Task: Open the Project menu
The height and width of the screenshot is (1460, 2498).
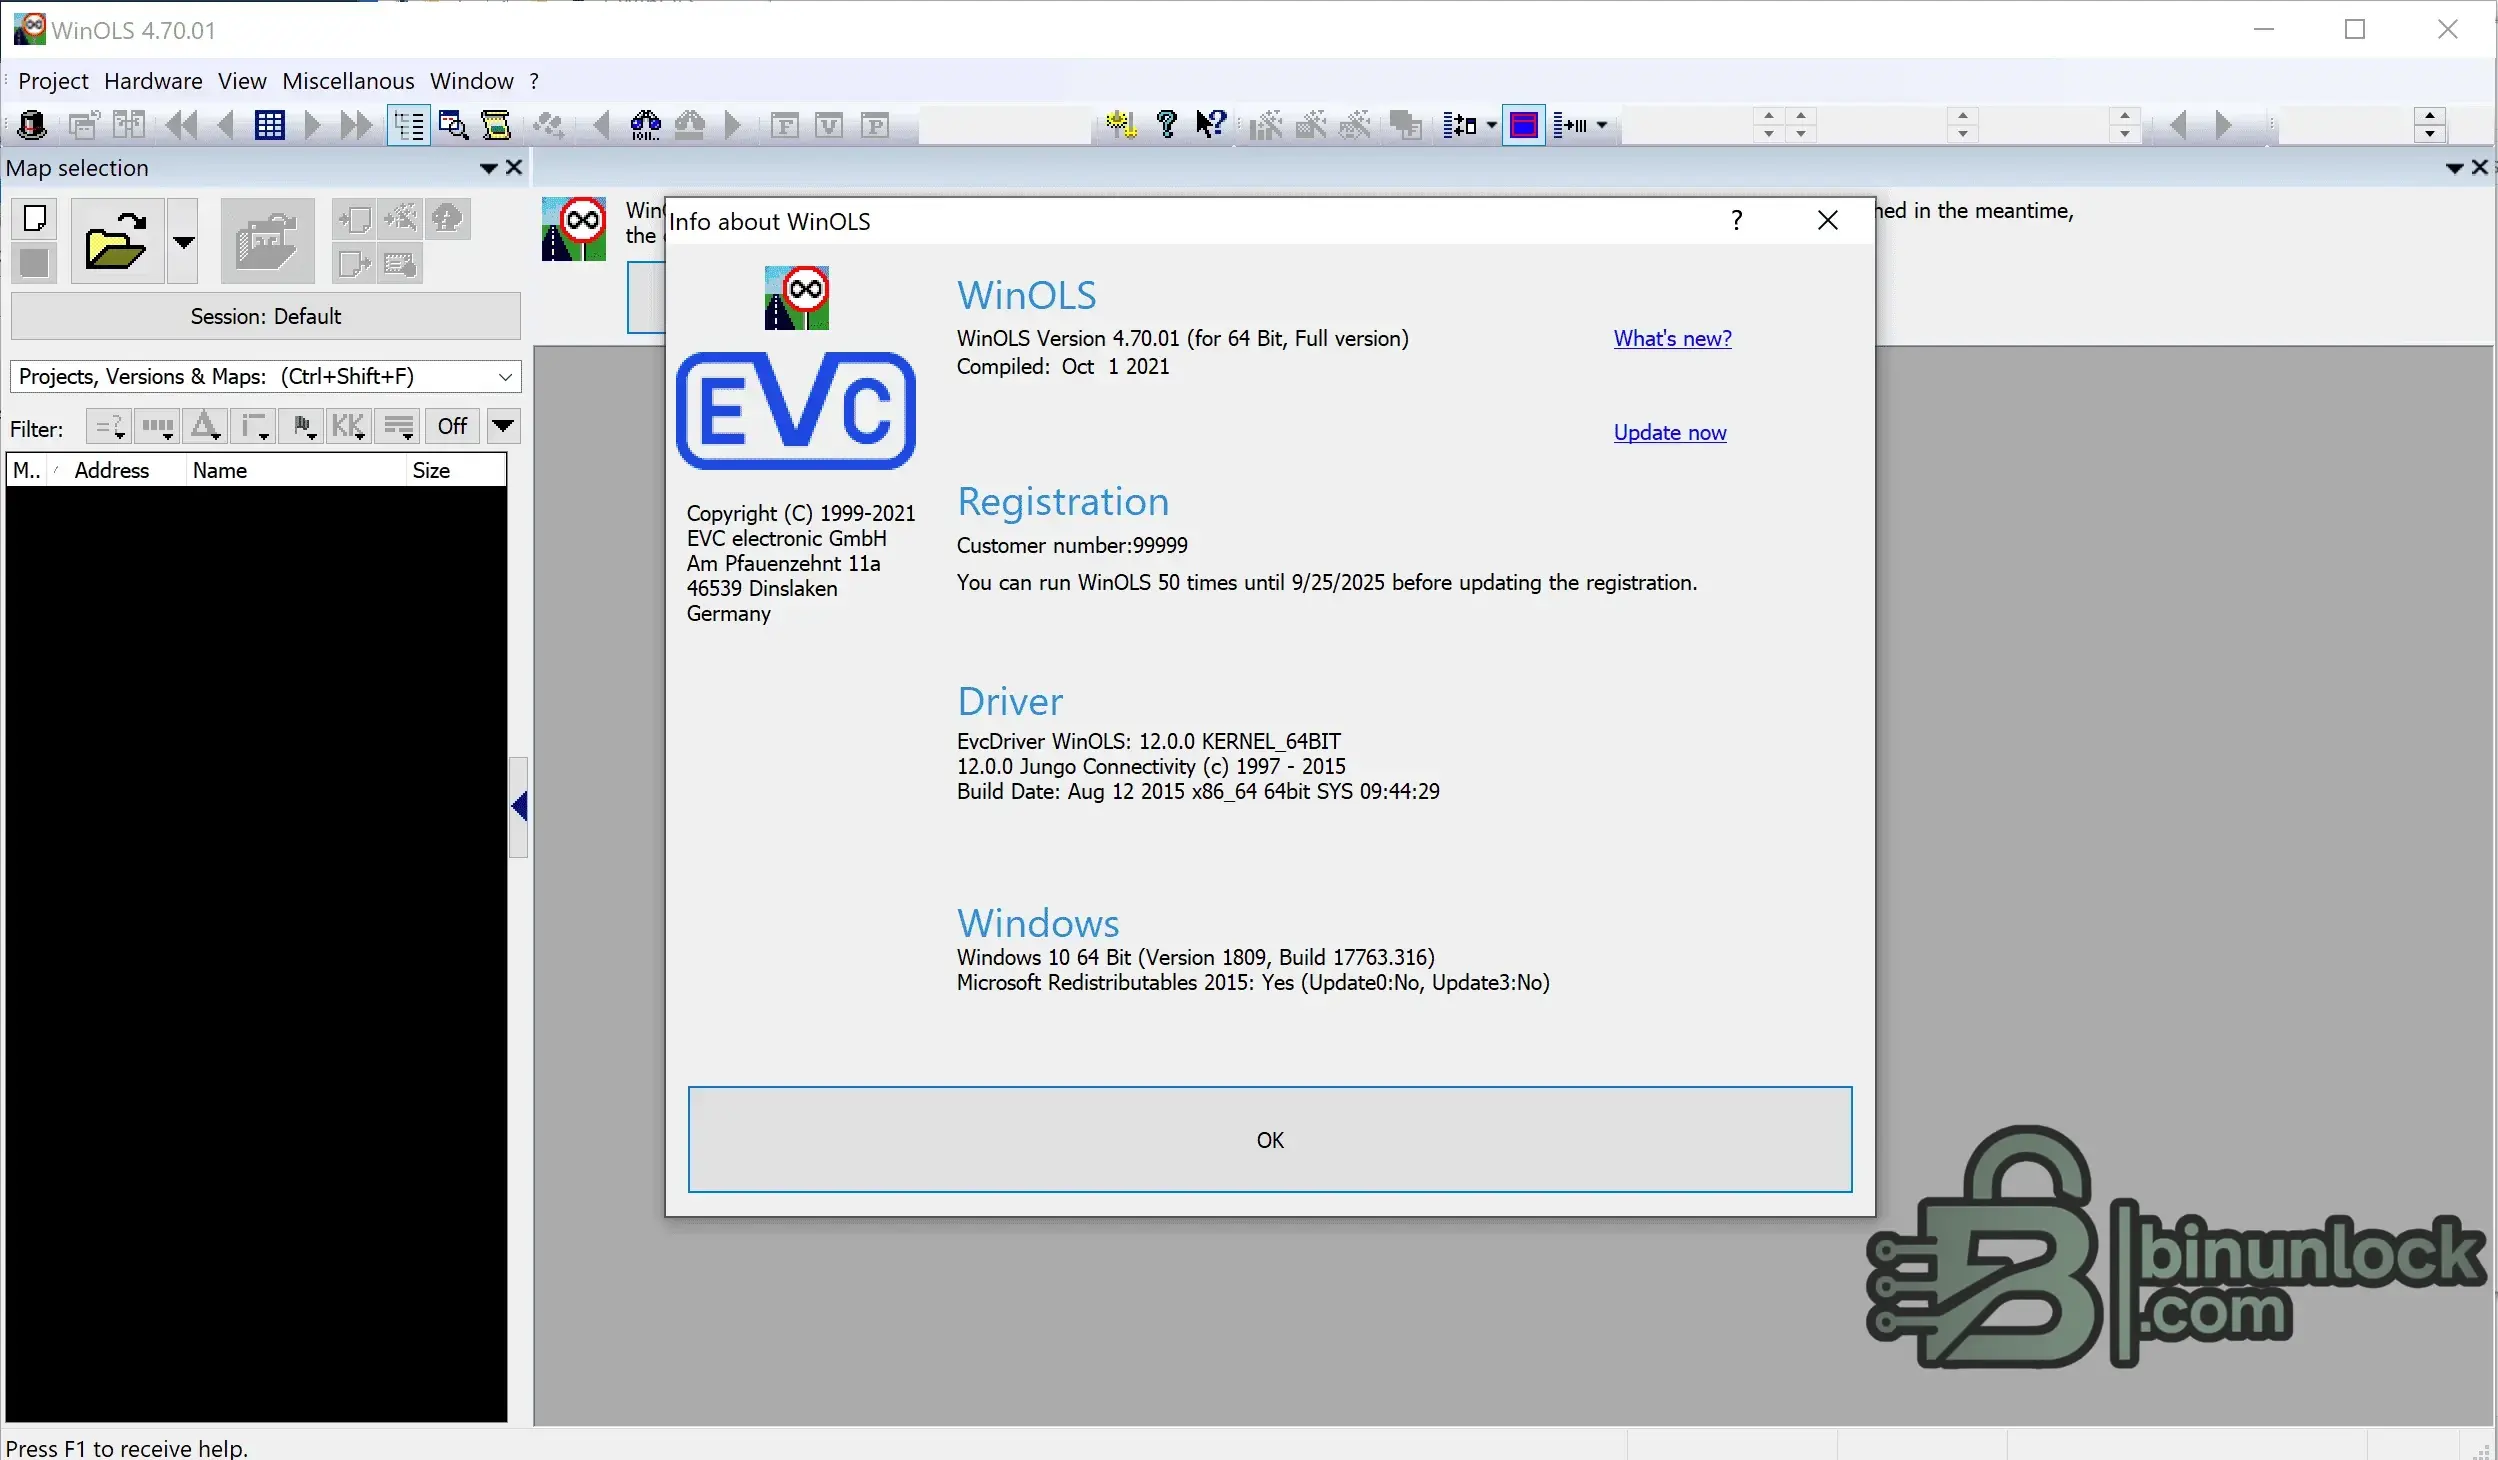Action: pyautogui.click(x=53, y=81)
